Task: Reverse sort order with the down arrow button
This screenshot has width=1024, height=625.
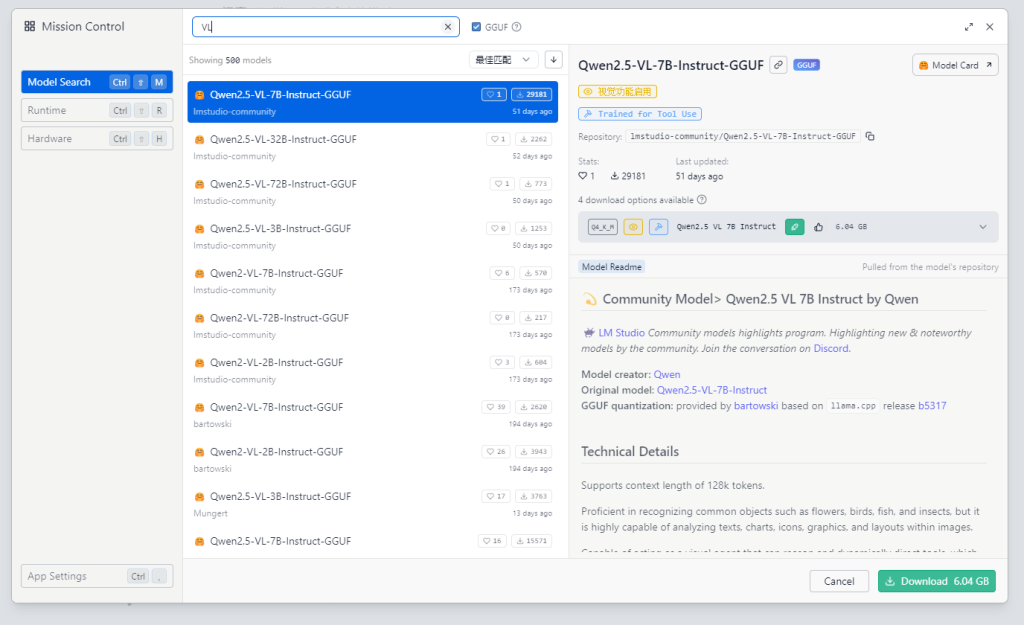Action: coord(553,59)
